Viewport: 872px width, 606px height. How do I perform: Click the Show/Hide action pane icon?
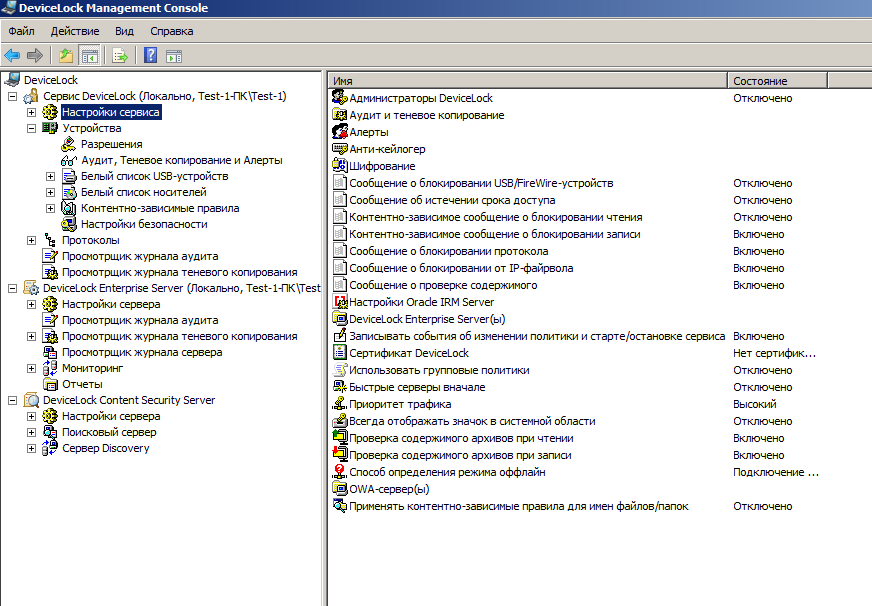click(174, 56)
